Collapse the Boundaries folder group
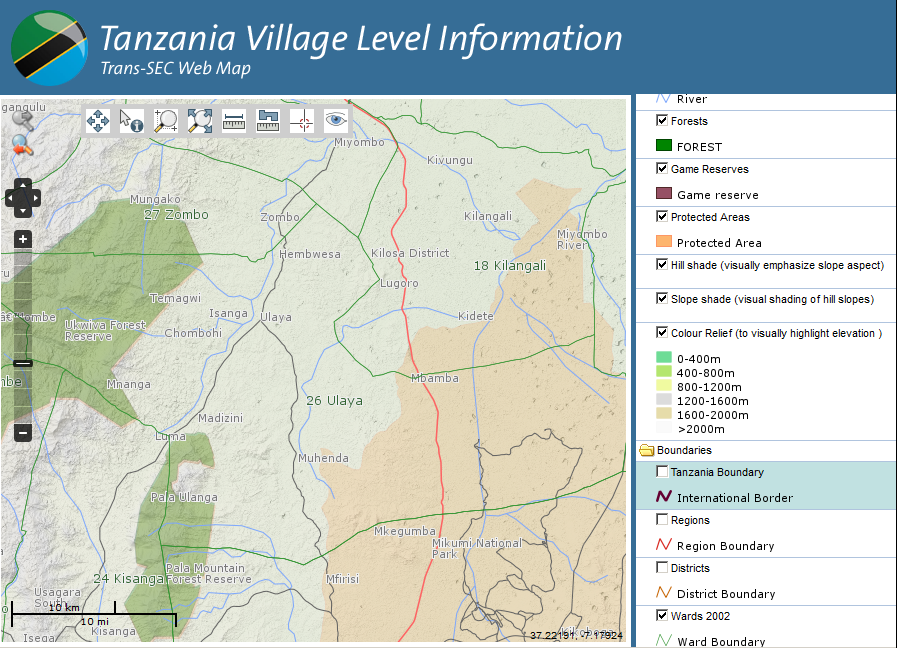The height and width of the screenshot is (648, 897). (646, 450)
